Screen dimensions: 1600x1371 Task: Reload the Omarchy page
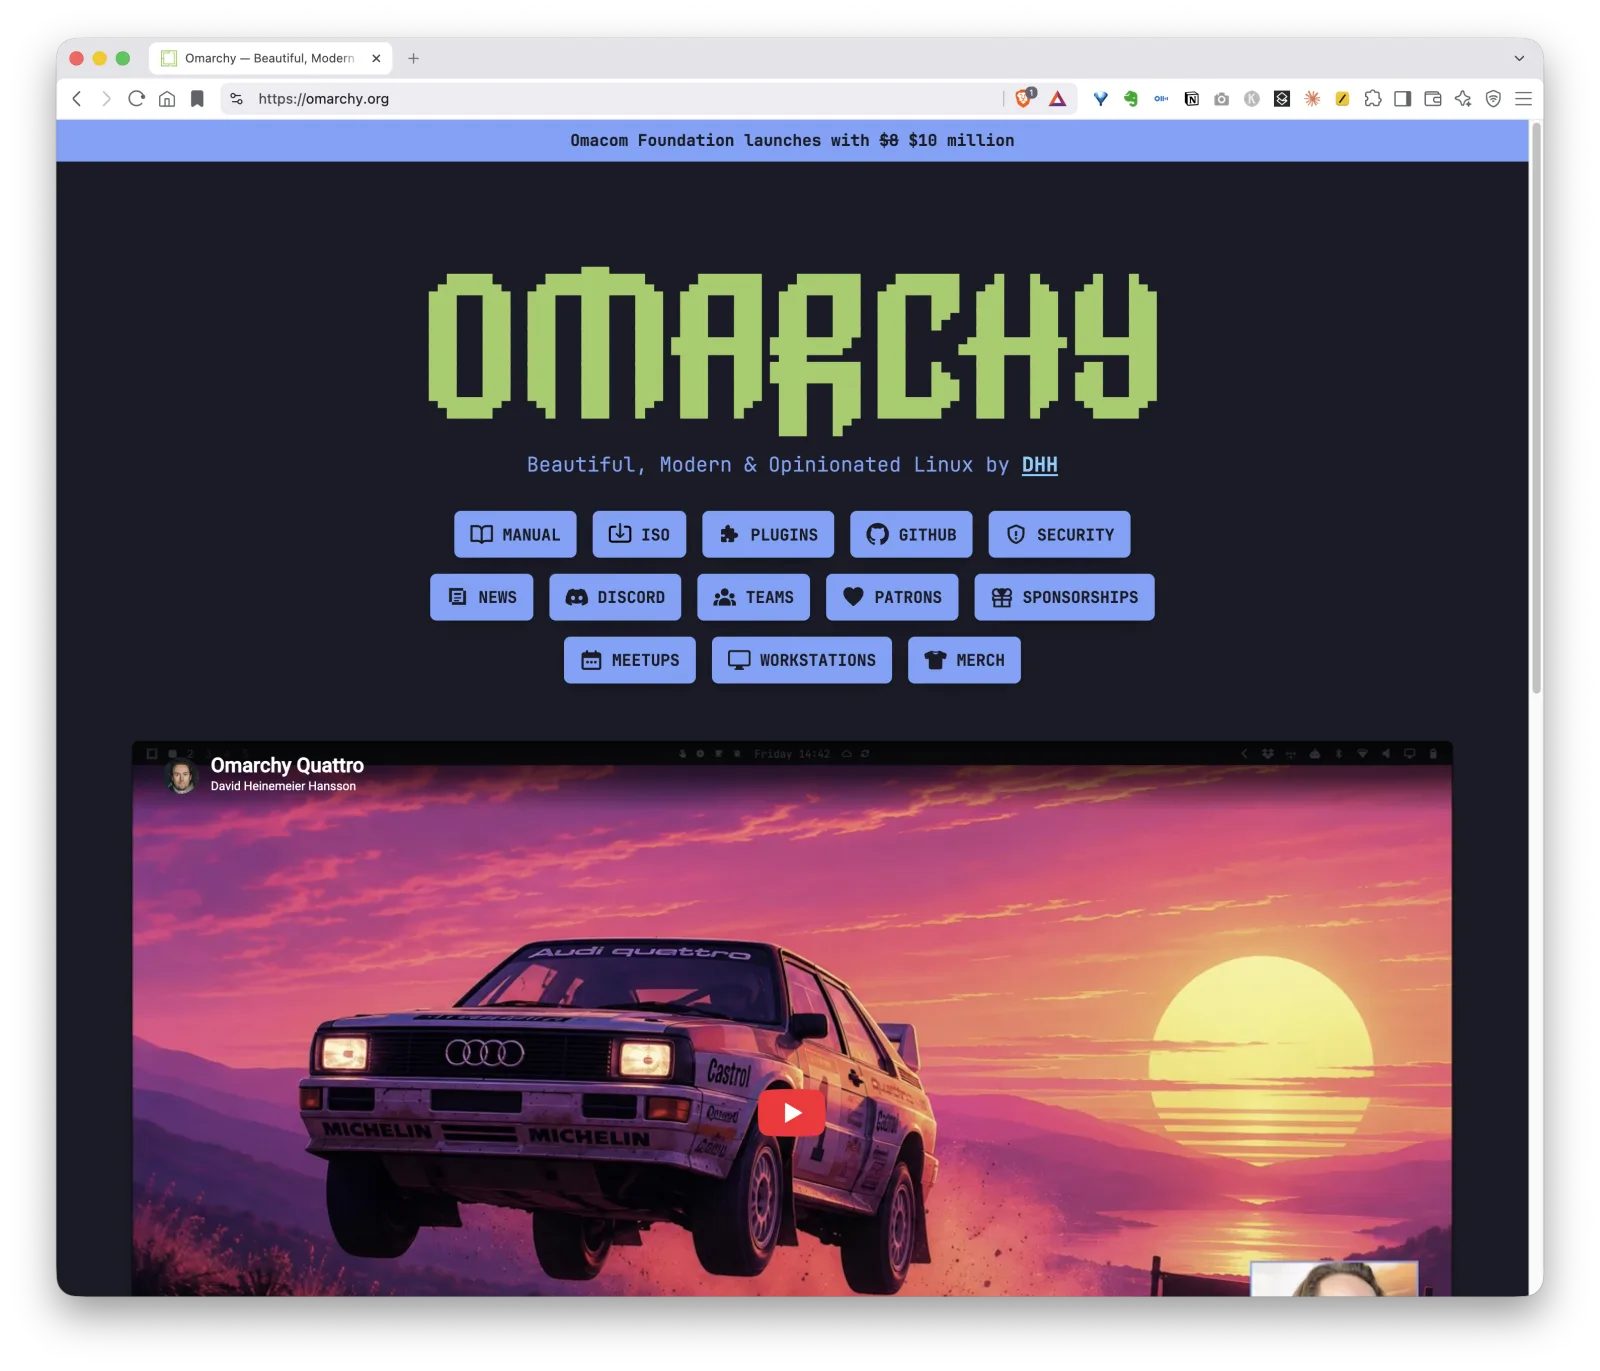[x=137, y=98]
